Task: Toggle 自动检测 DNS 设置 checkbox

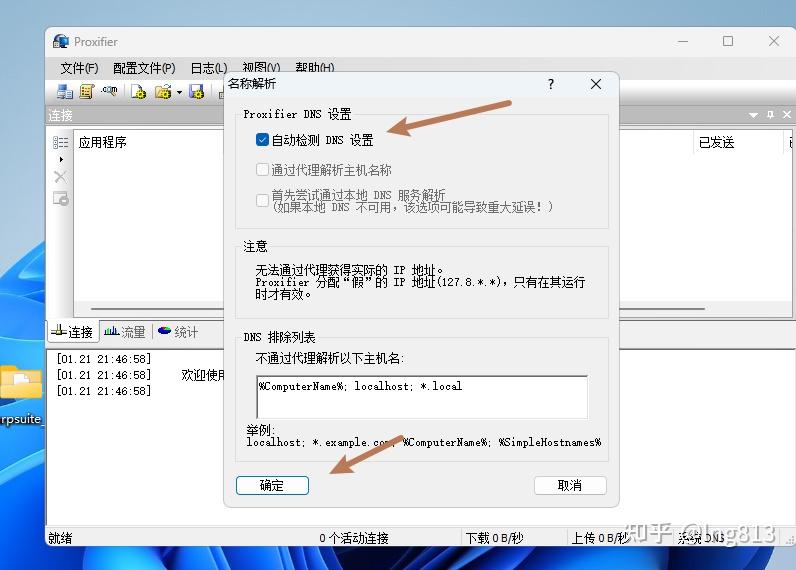Action: coord(262,140)
